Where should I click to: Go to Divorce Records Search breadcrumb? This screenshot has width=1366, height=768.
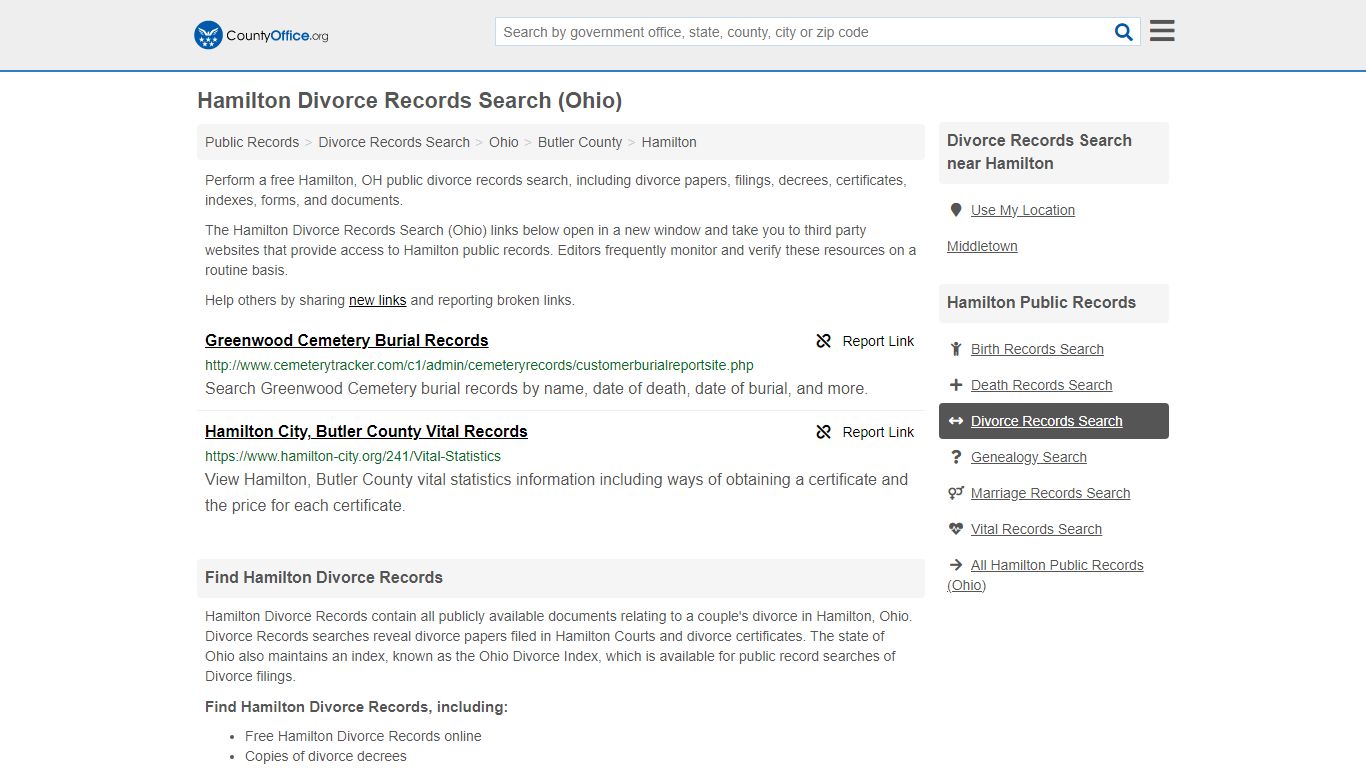394,142
